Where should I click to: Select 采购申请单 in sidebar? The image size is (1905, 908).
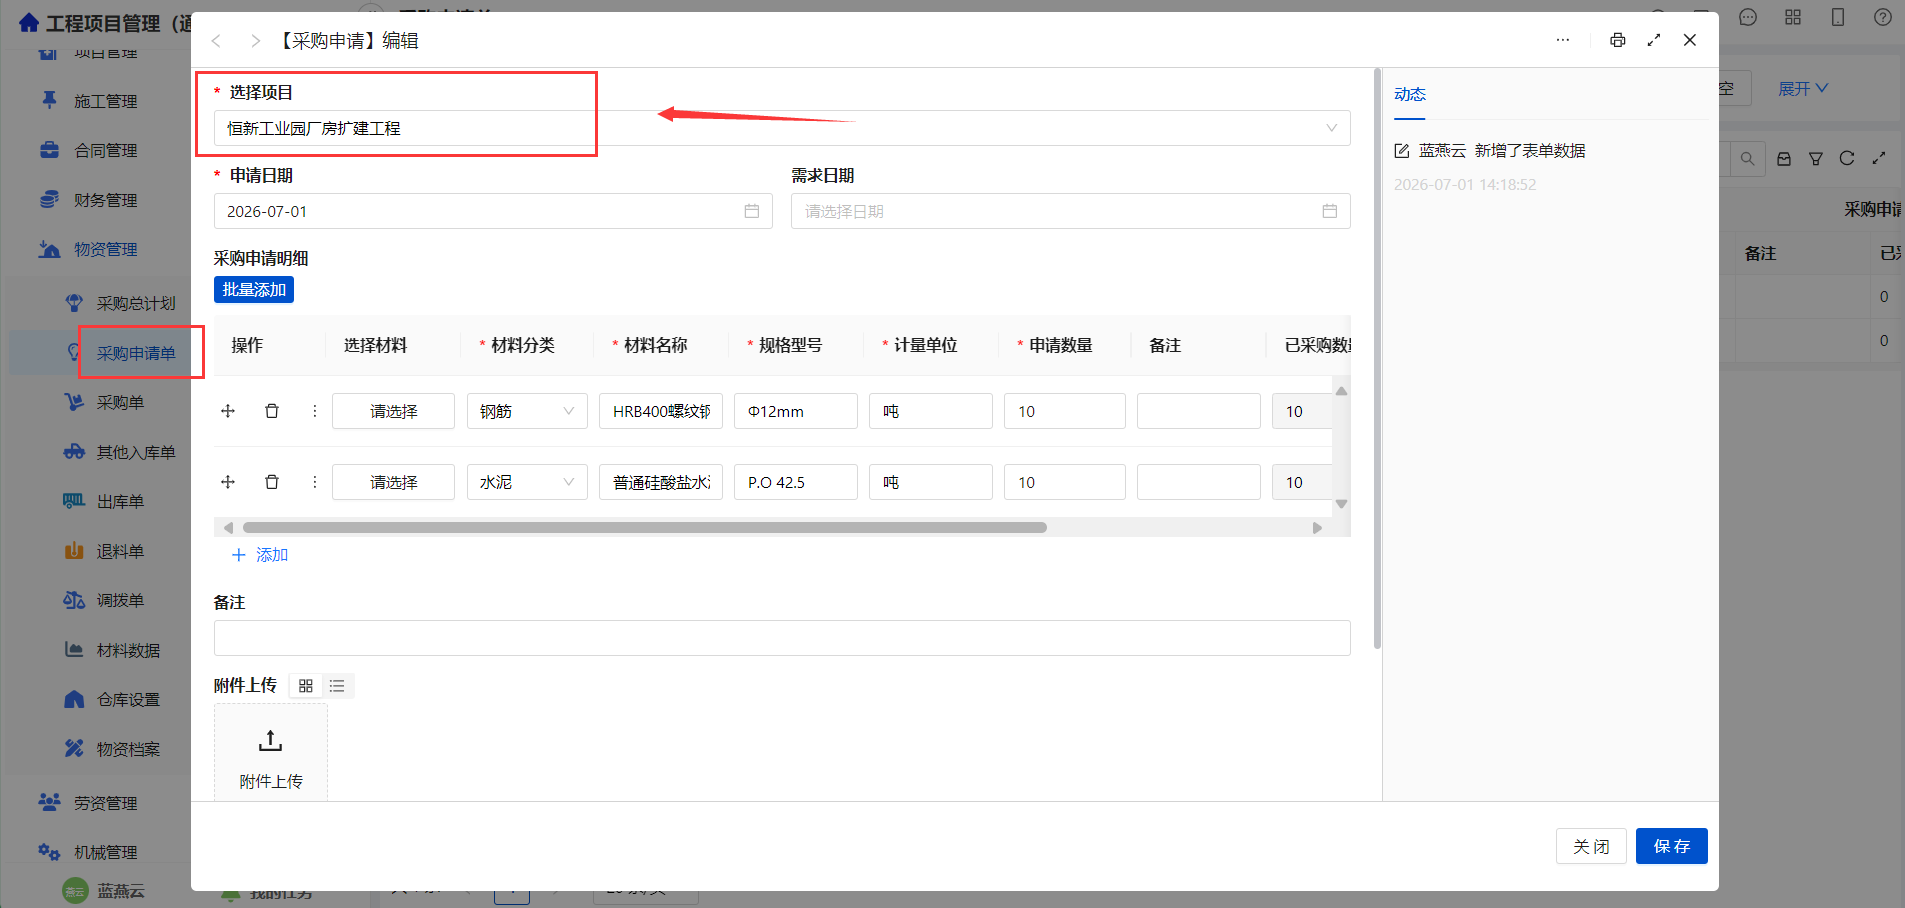[135, 353]
